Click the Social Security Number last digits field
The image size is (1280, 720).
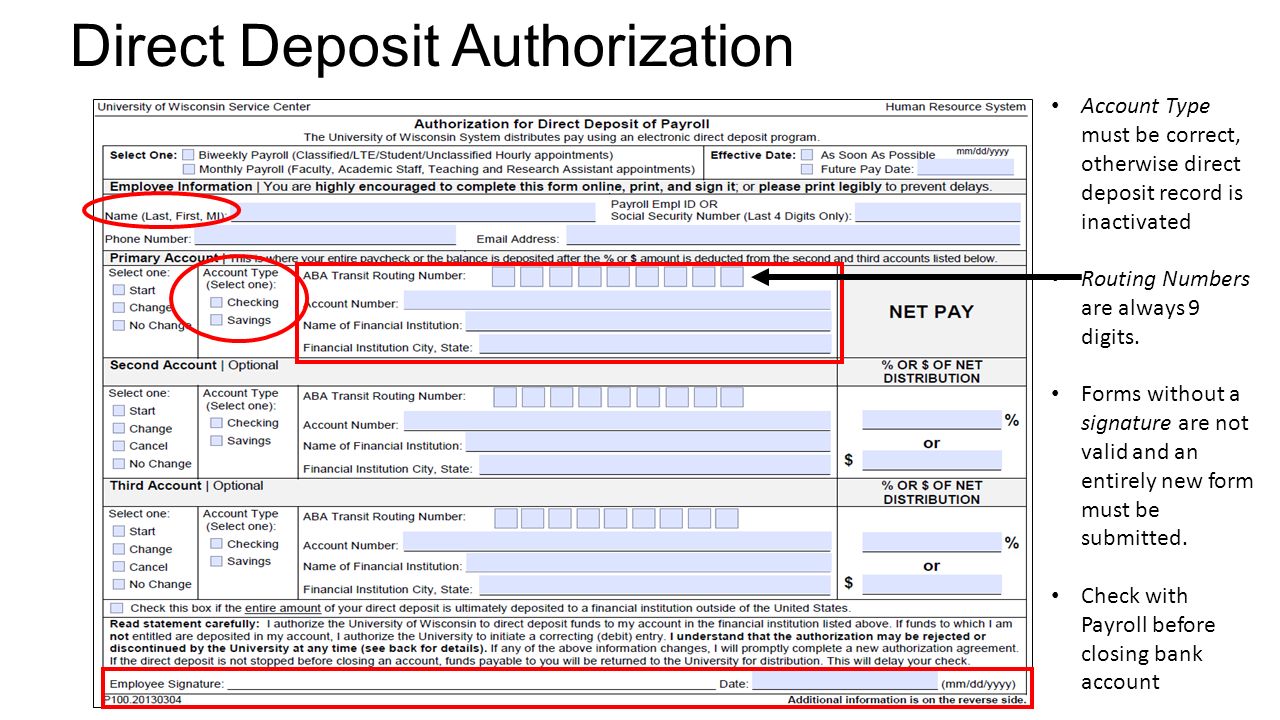click(x=937, y=212)
